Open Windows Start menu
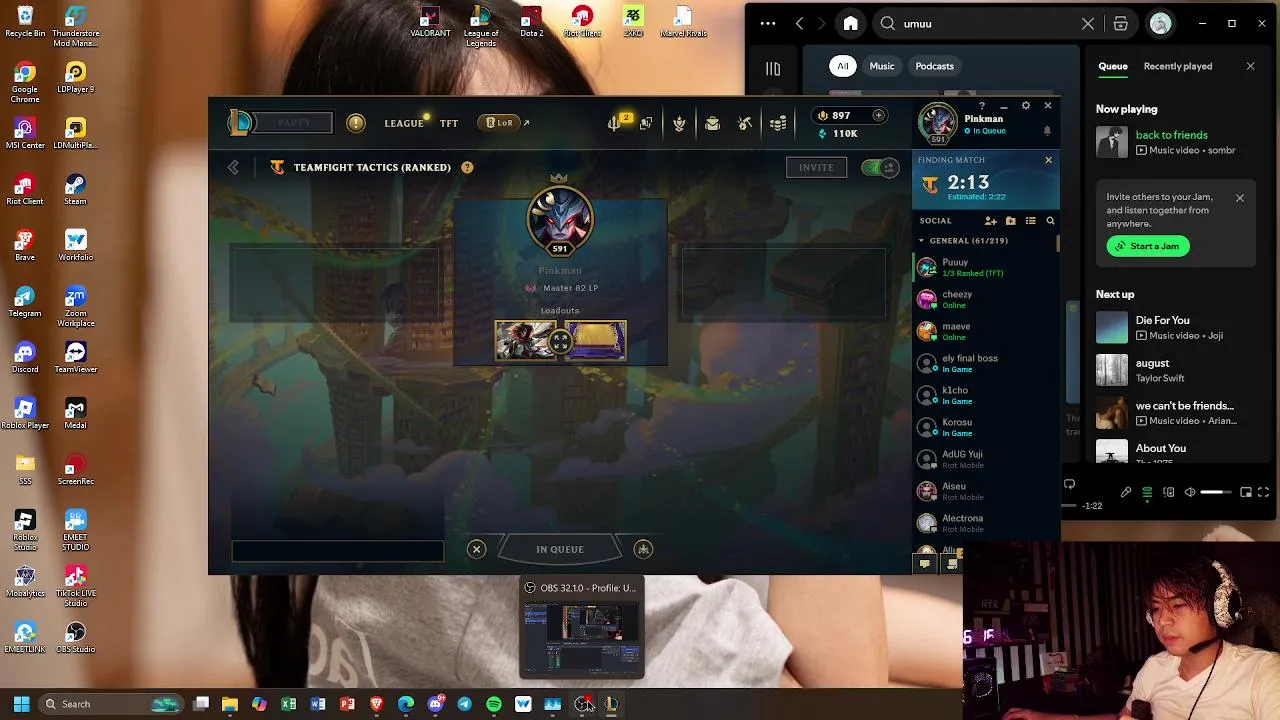Viewport: 1280px width, 720px height. click(x=21, y=704)
